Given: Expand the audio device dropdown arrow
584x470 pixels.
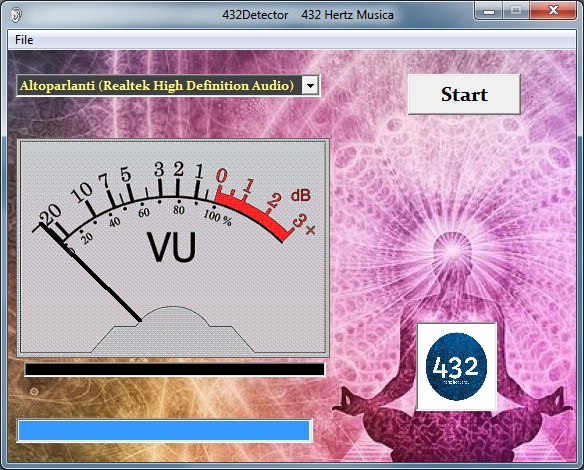Looking at the screenshot, I should (310, 86).
